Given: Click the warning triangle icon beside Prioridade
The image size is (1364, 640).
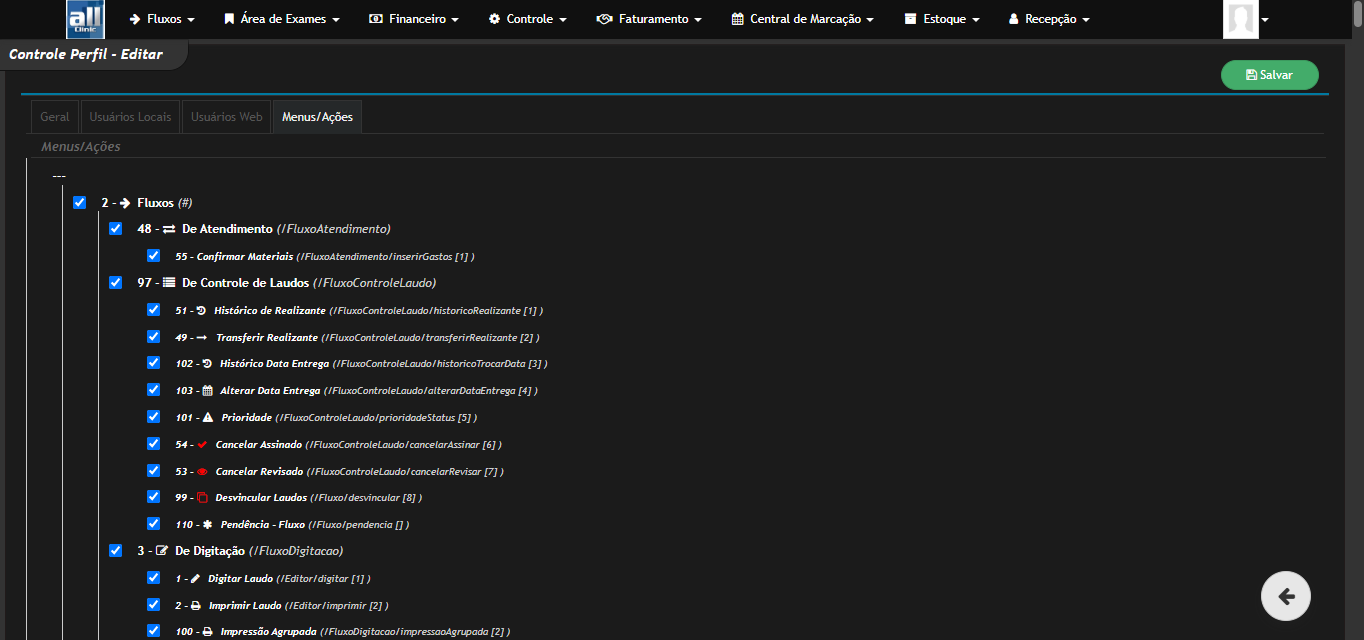Looking at the screenshot, I should pyautogui.click(x=208, y=417).
